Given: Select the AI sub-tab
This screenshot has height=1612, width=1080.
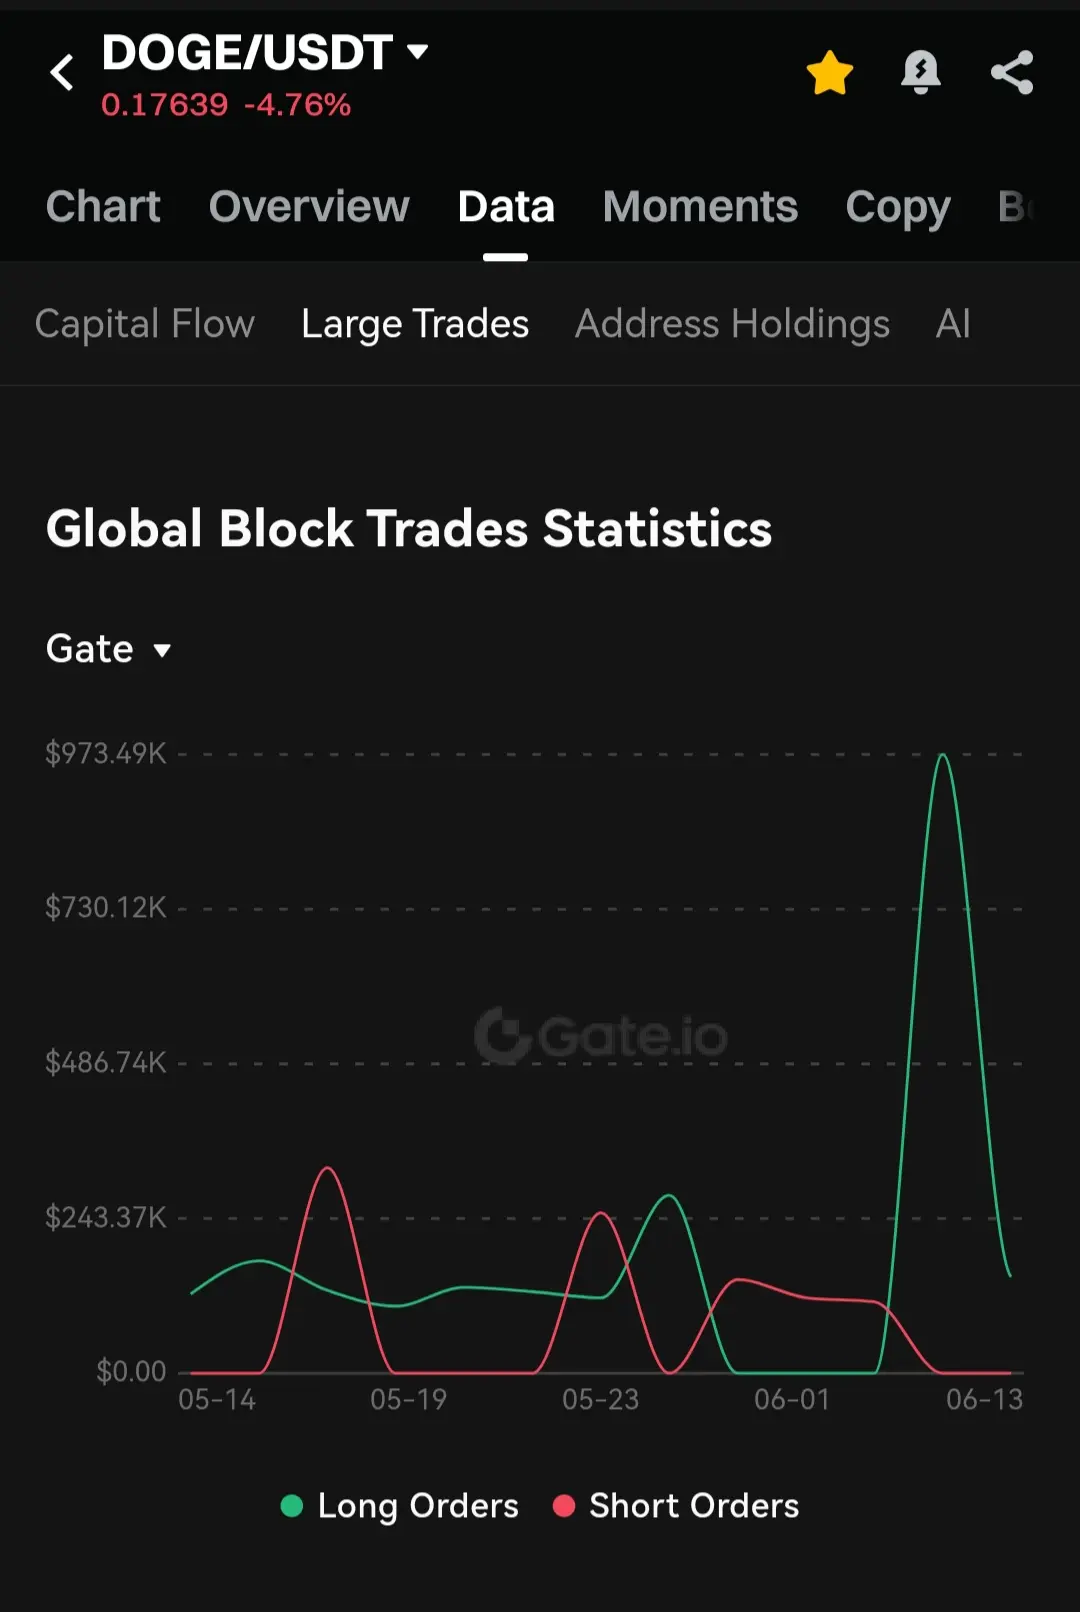Looking at the screenshot, I should tap(953, 324).
